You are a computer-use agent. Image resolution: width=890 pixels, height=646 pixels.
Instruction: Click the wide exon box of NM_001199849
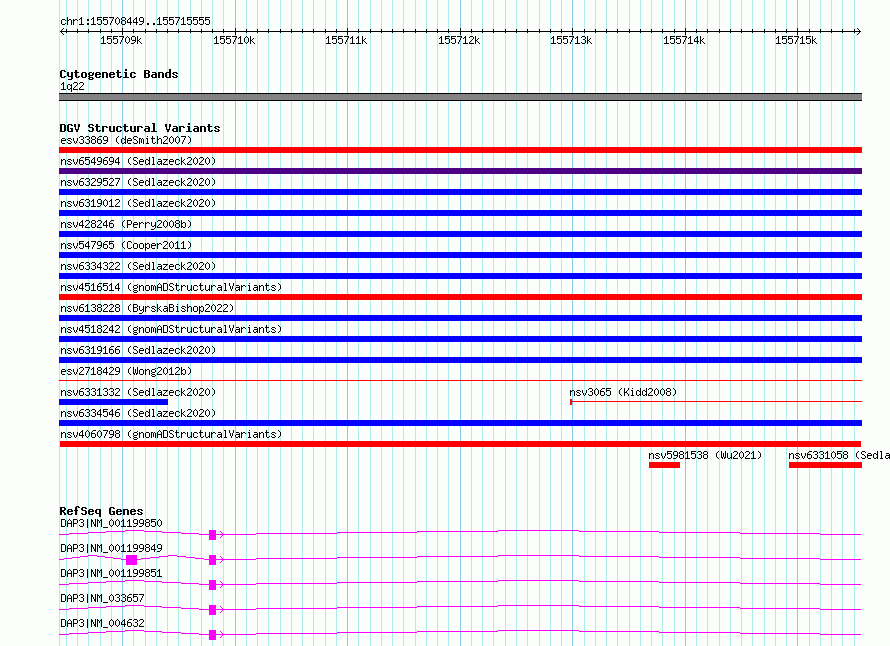[132, 560]
